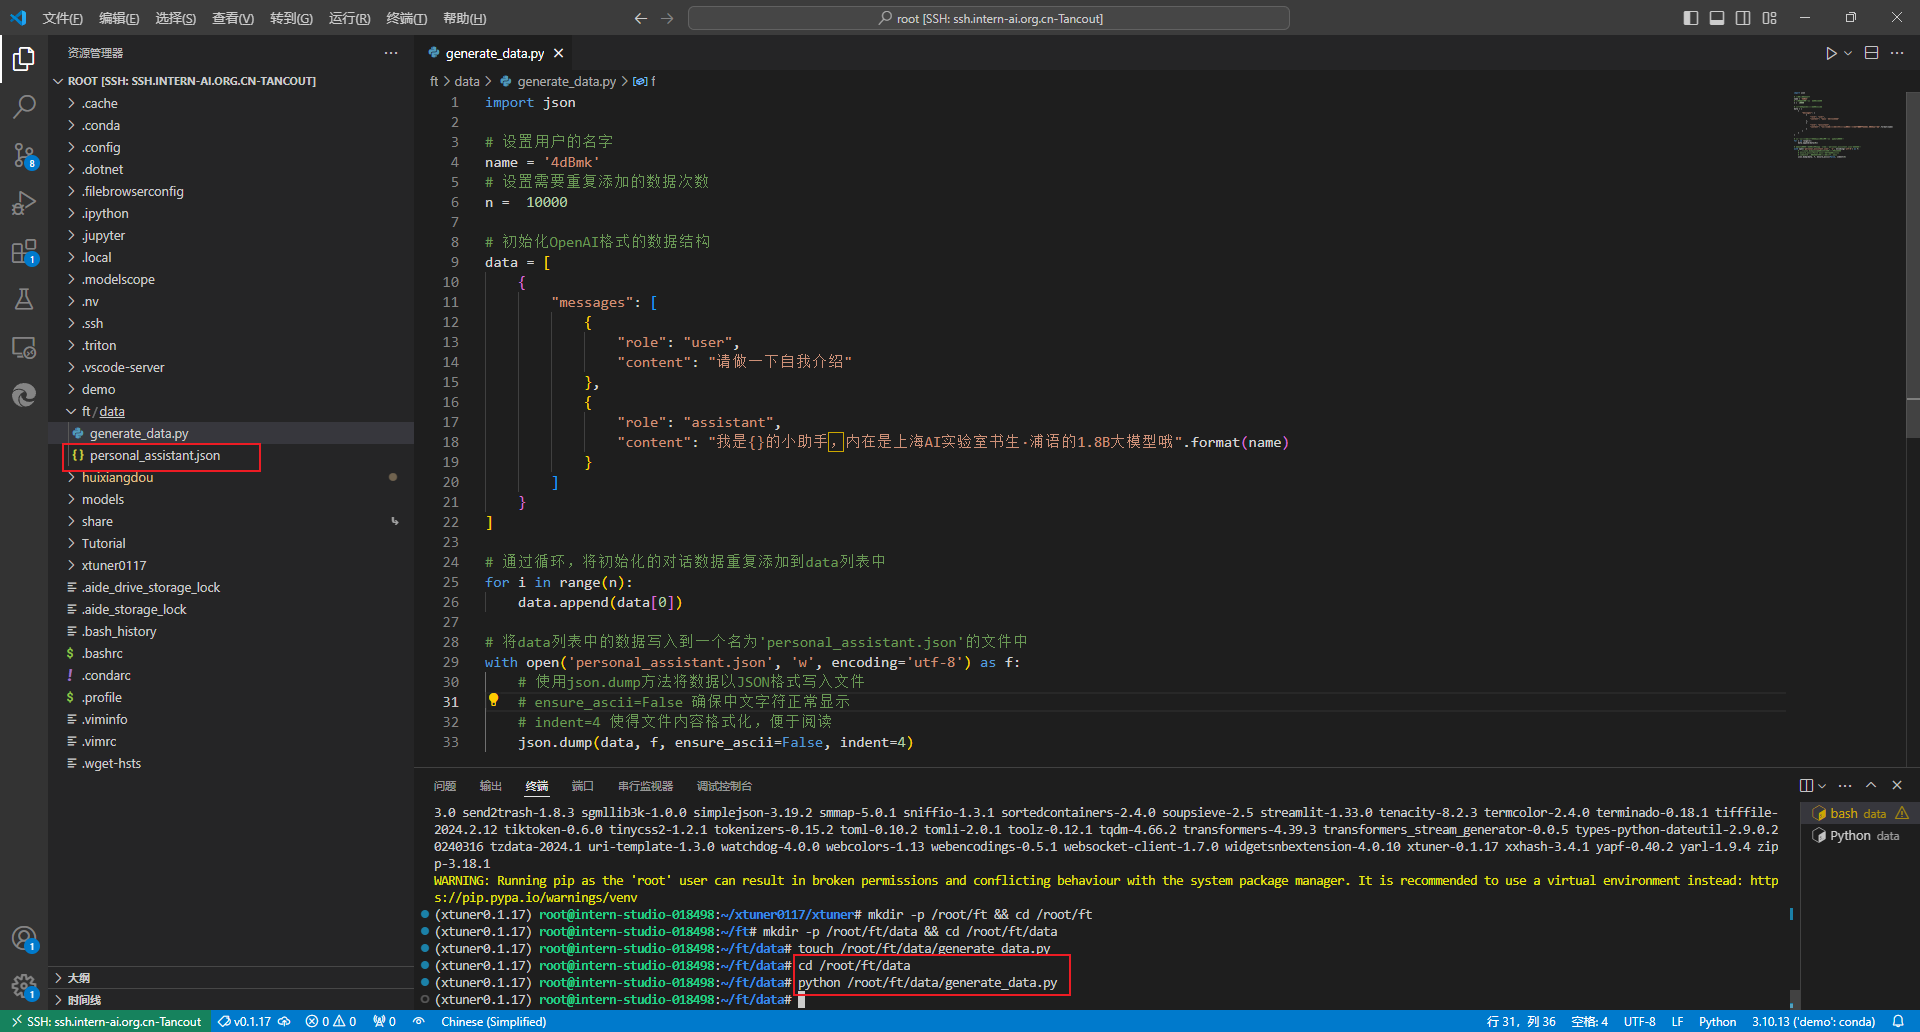
Task: Expand the Tutorial folder
Action: point(103,543)
